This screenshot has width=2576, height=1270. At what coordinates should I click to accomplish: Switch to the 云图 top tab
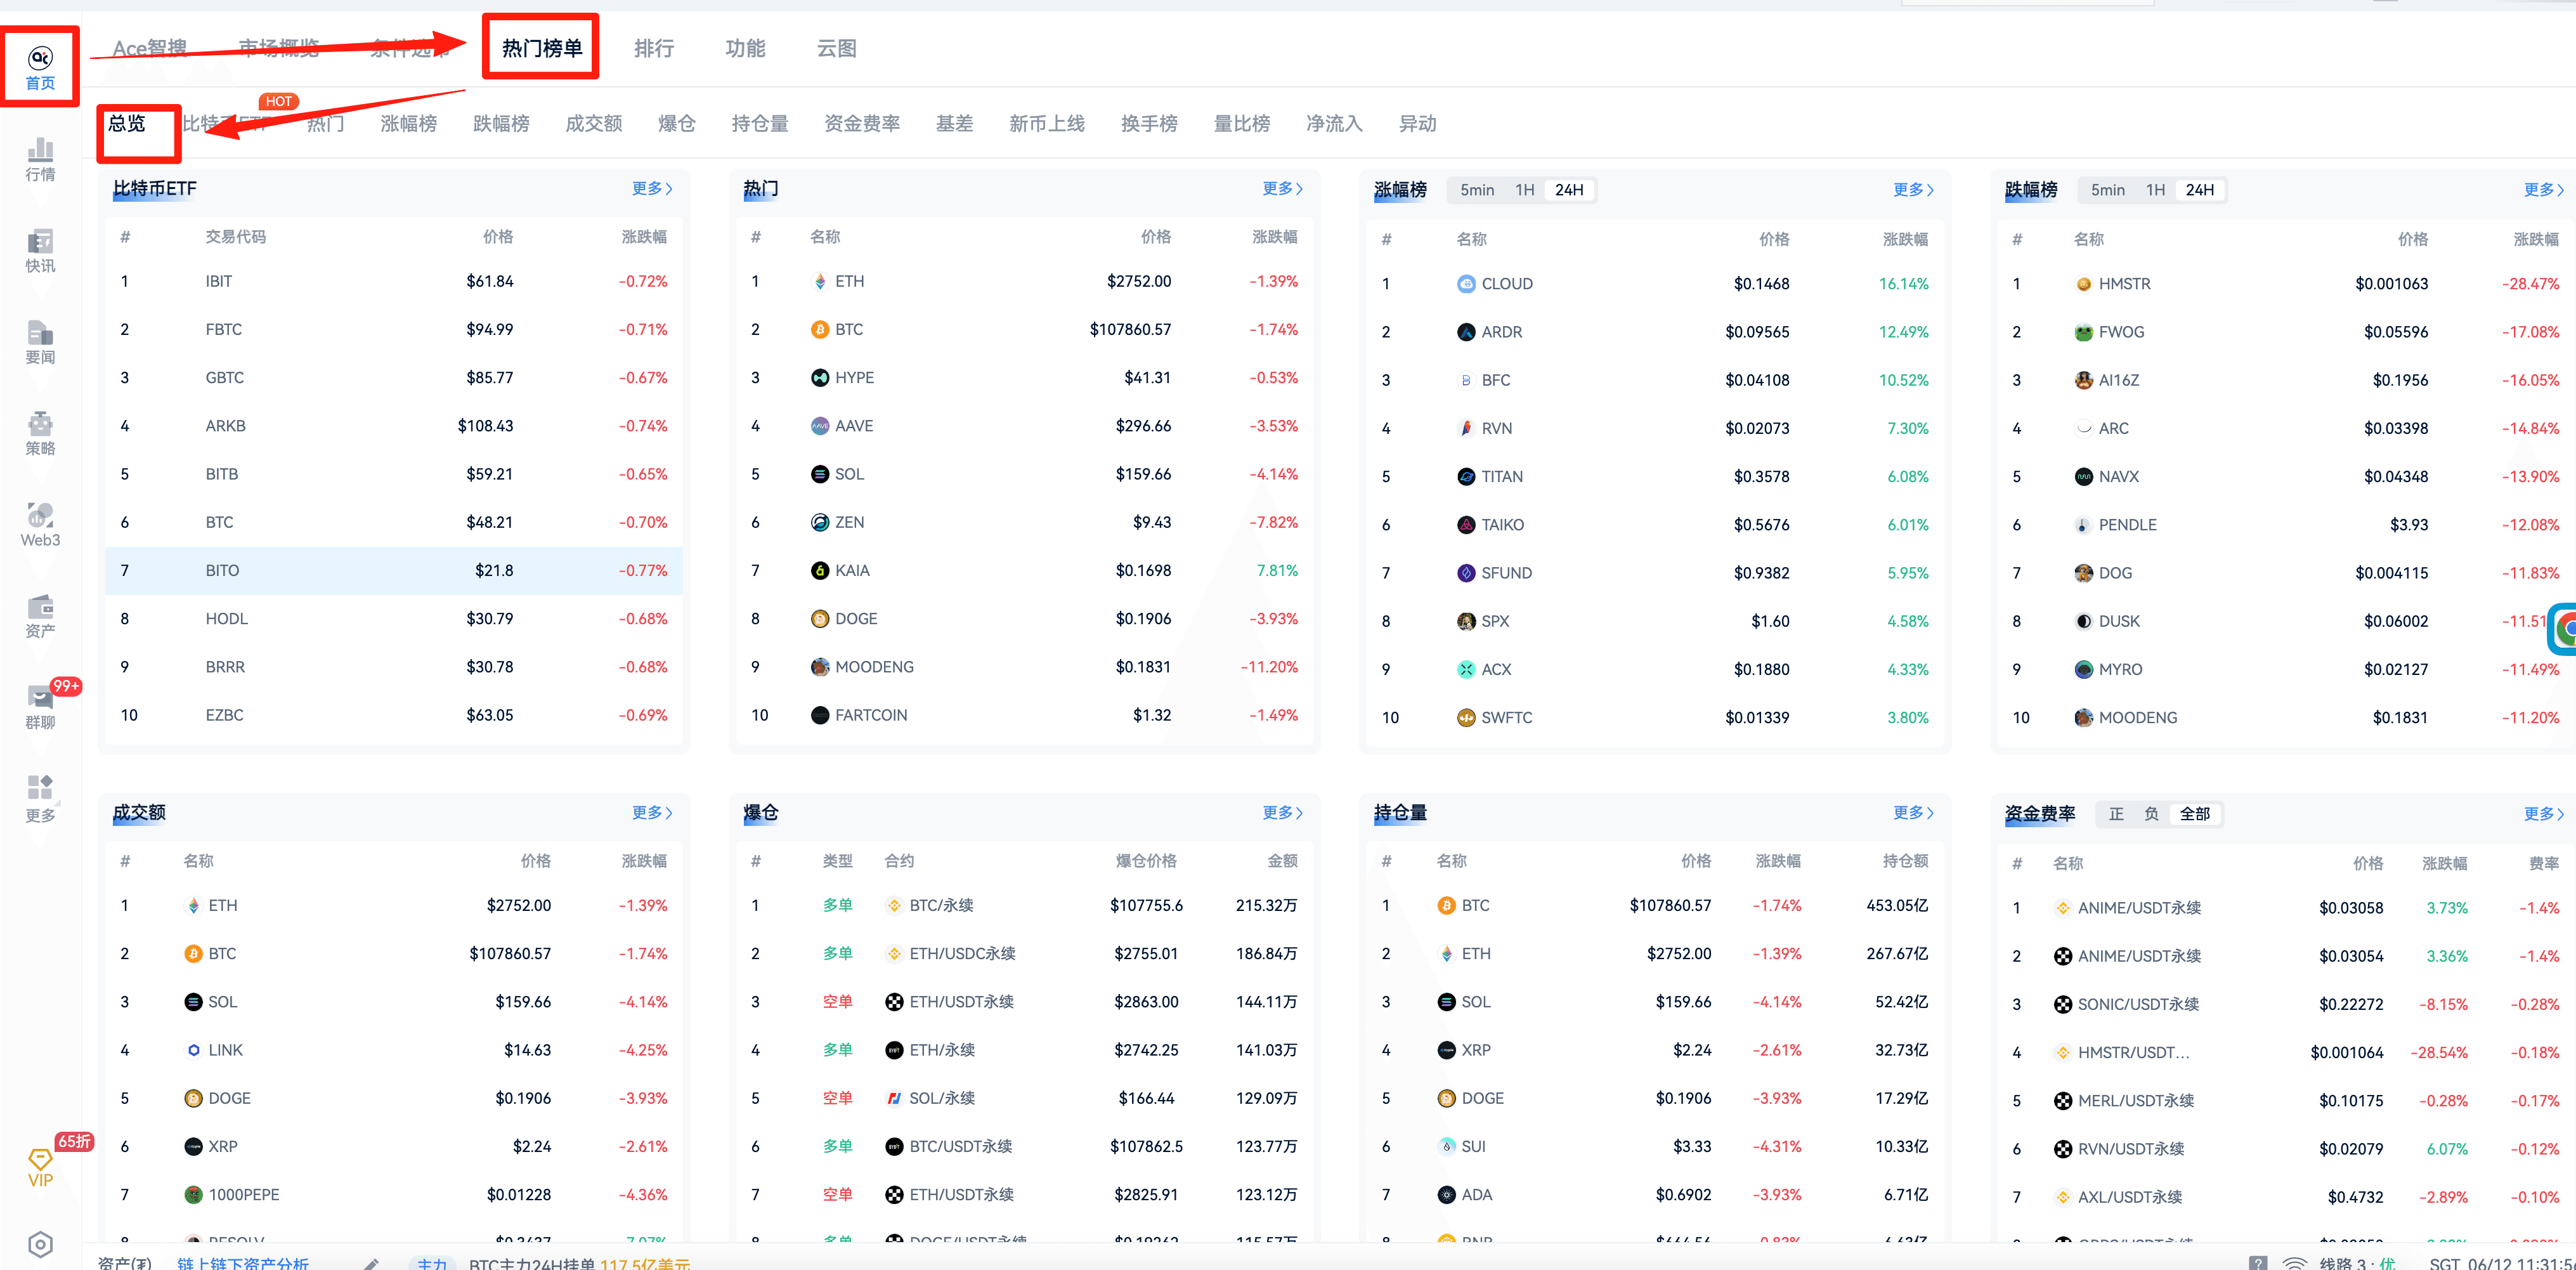pos(836,48)
